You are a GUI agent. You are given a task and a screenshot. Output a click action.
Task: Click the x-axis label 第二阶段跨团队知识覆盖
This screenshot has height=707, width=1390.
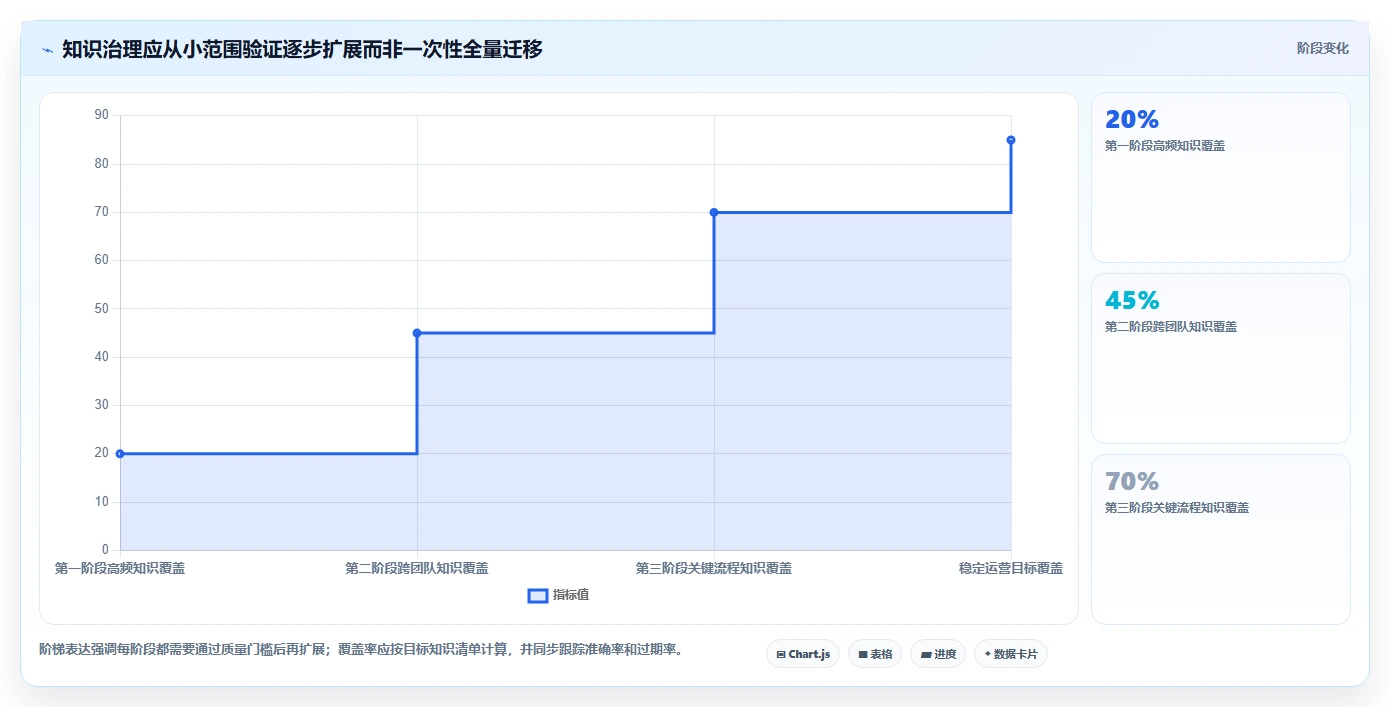pos(417,569)
